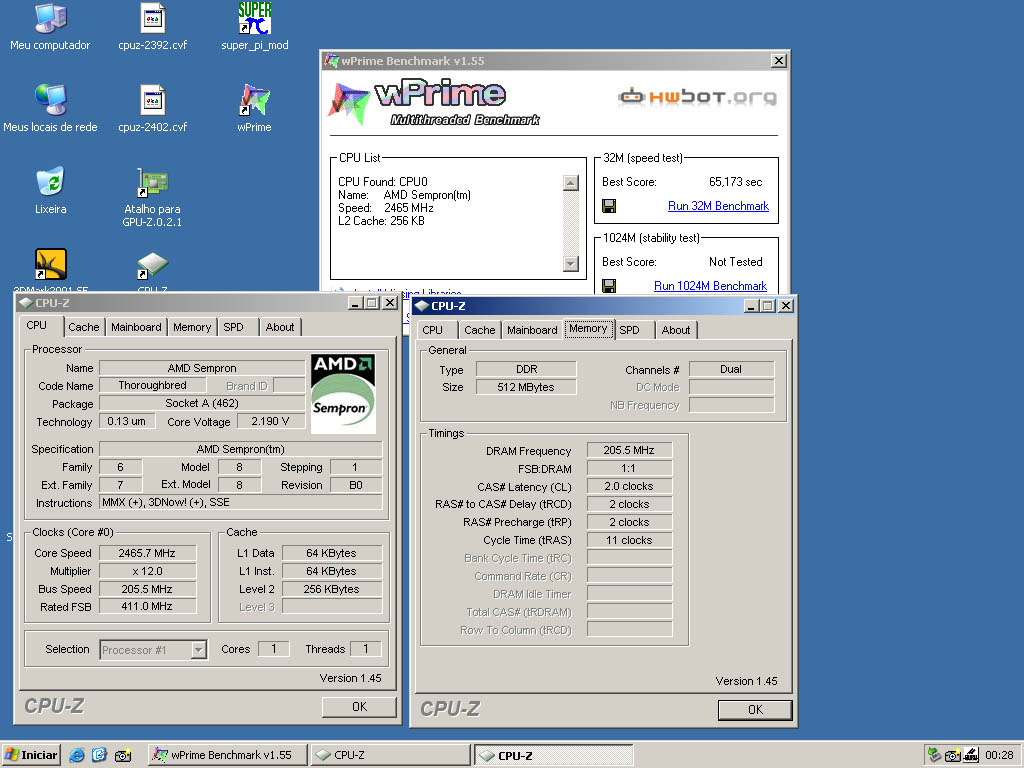
Task: Open the Processor #1 selection dropdown
Action: (x=199, y=650)
